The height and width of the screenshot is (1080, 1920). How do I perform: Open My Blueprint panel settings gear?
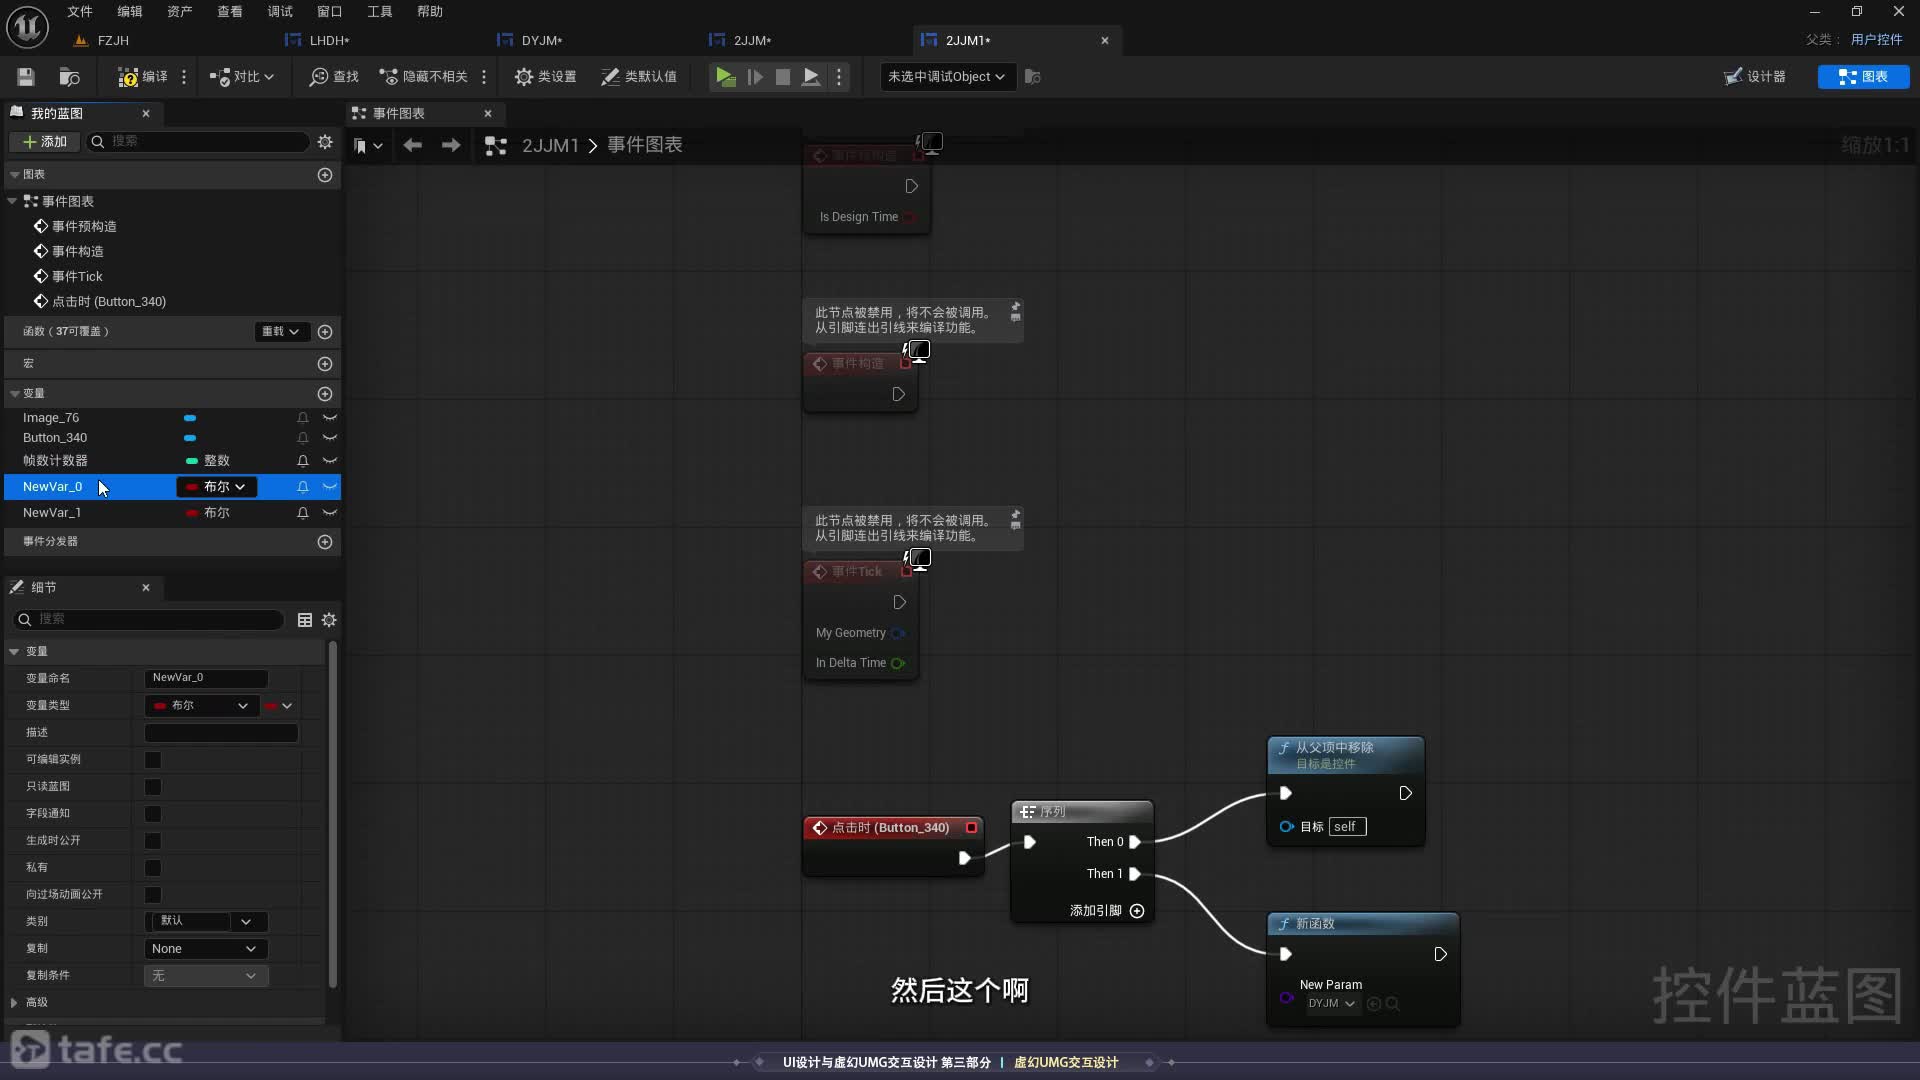coord(325,142)
